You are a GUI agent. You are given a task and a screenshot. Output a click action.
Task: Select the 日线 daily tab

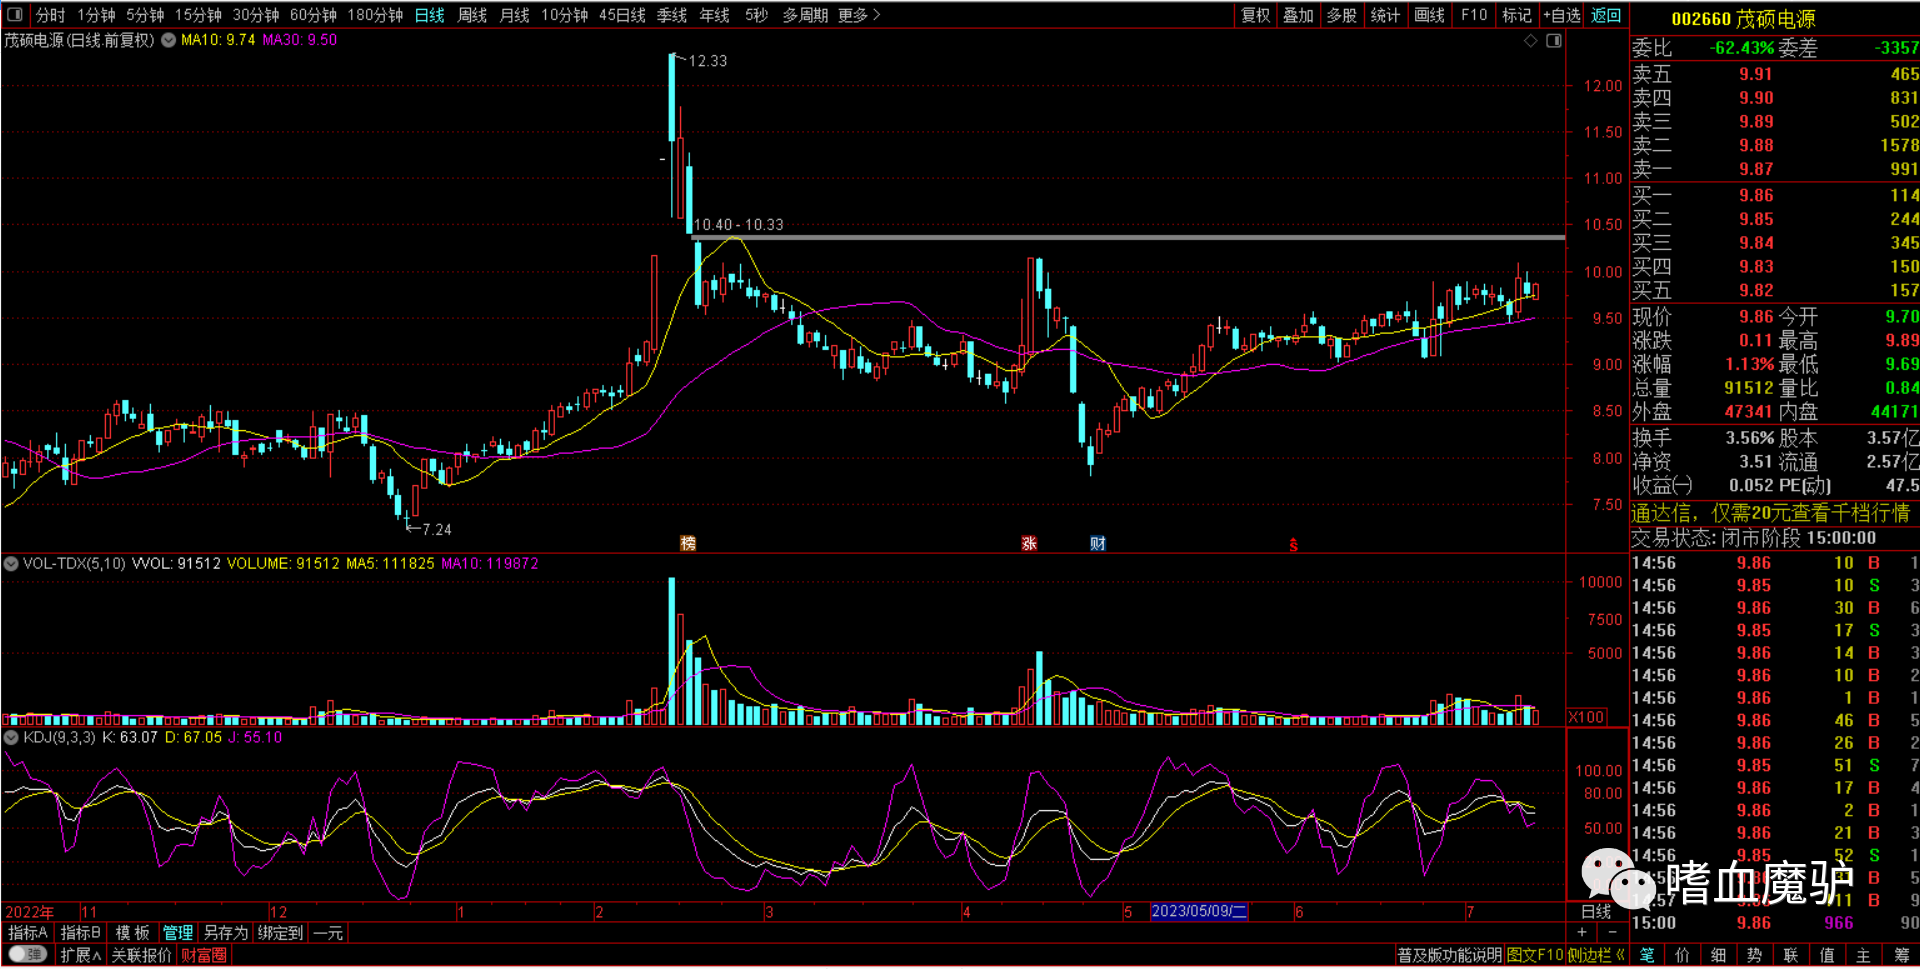429,15
